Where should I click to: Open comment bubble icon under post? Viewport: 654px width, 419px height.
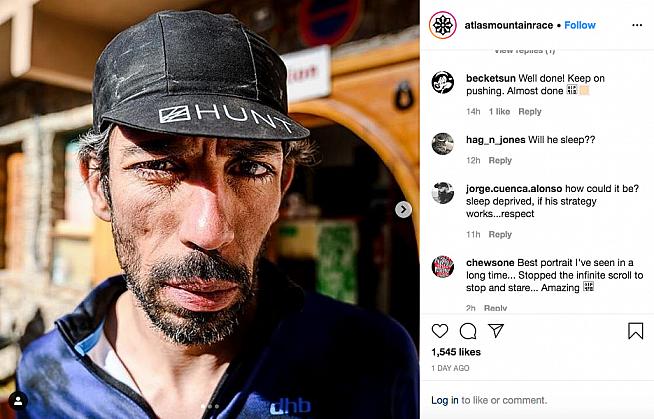(x=468, y=331)
